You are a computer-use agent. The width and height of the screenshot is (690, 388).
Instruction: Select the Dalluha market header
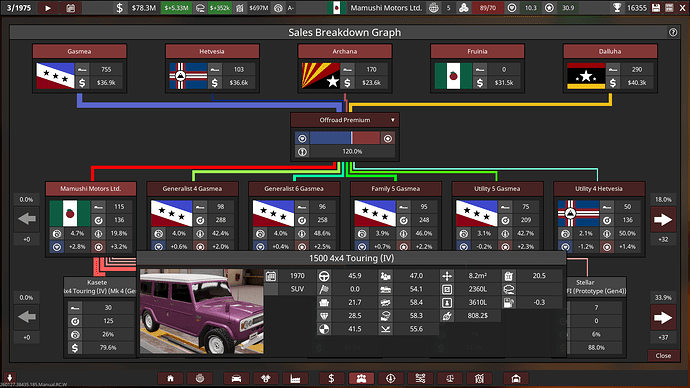pyautogui.click(x=610, y=51)
